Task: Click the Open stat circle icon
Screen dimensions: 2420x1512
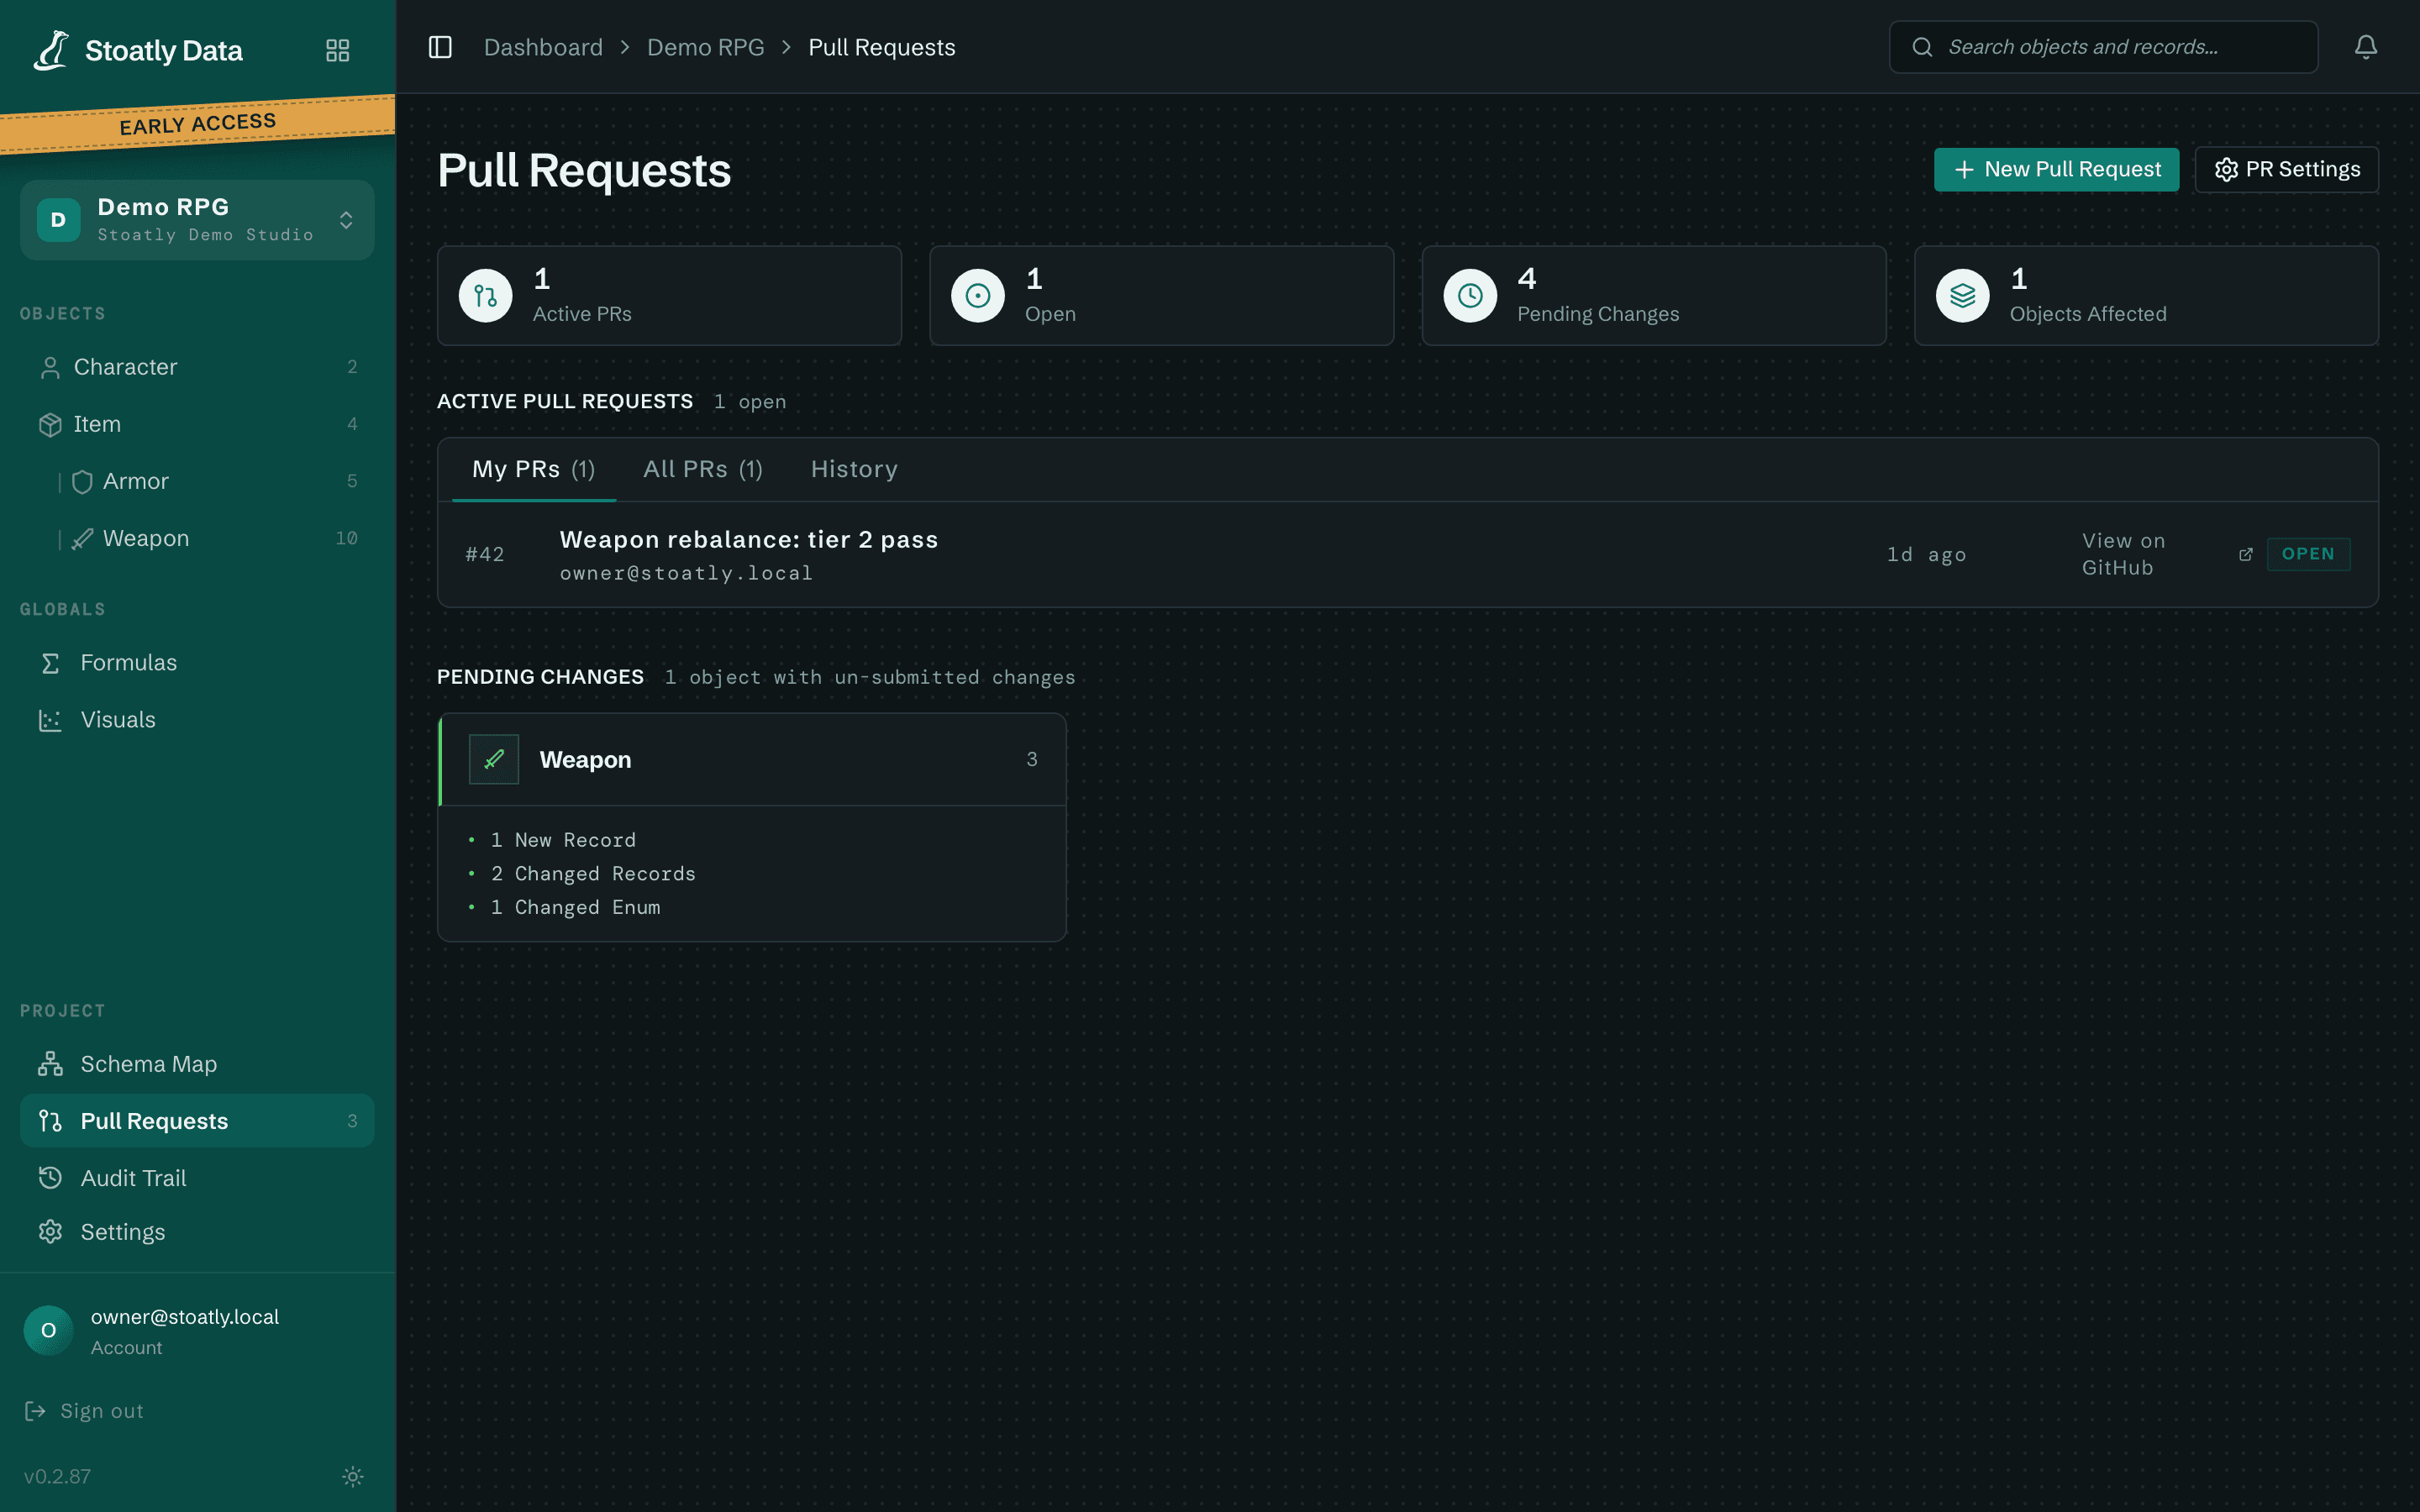Action: pyautogui.click(x=977, y=296)
